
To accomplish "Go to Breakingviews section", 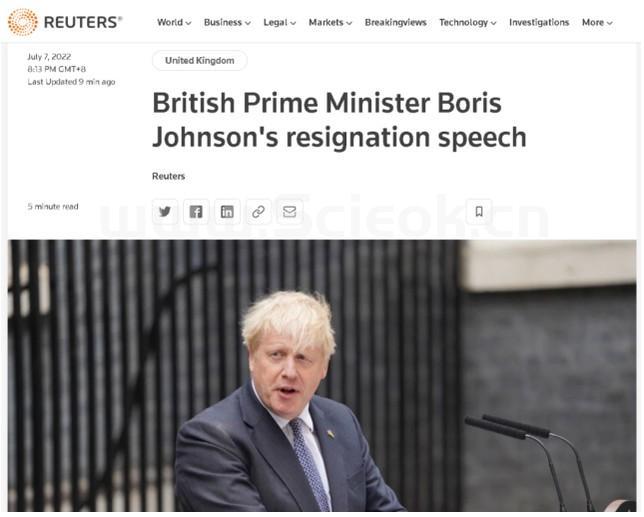I will (x=396, y=23).
